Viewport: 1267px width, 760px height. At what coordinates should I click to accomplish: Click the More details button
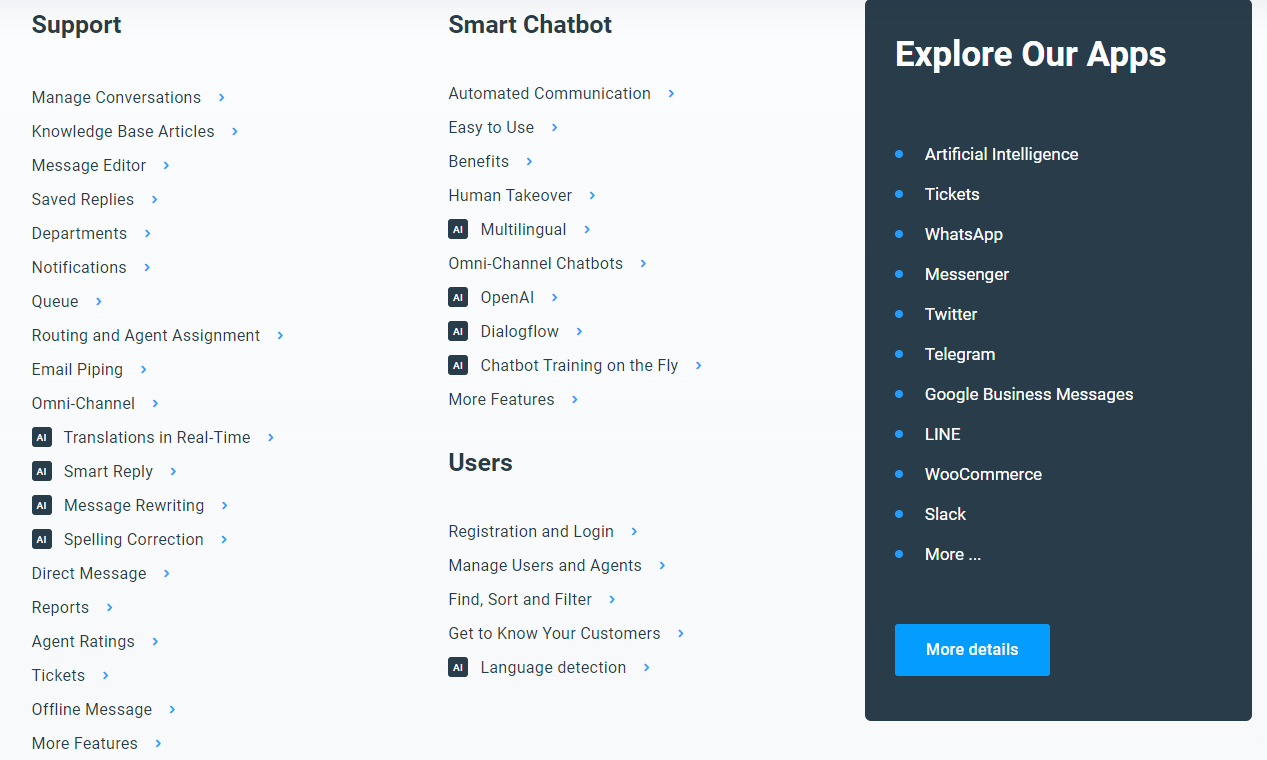click(x=972, y=650)
